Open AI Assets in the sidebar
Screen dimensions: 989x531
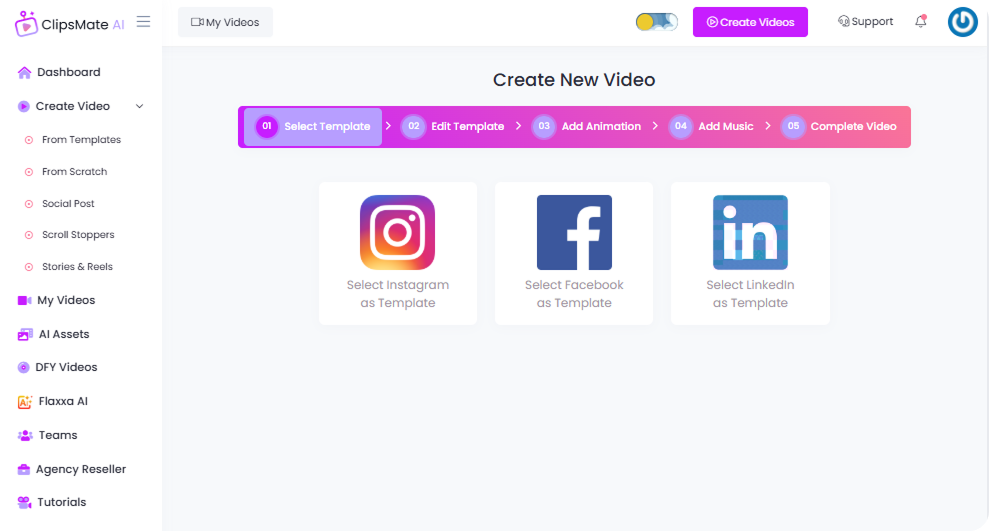pyautogui.click(x=62, y=334)
